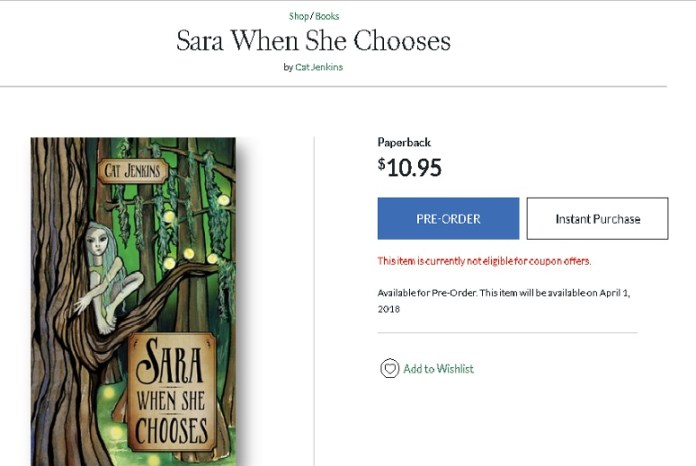Open the Shop breadcrumb link
Image resolution: width=696 pixels, height=466 pixels.
coord(298,16)
